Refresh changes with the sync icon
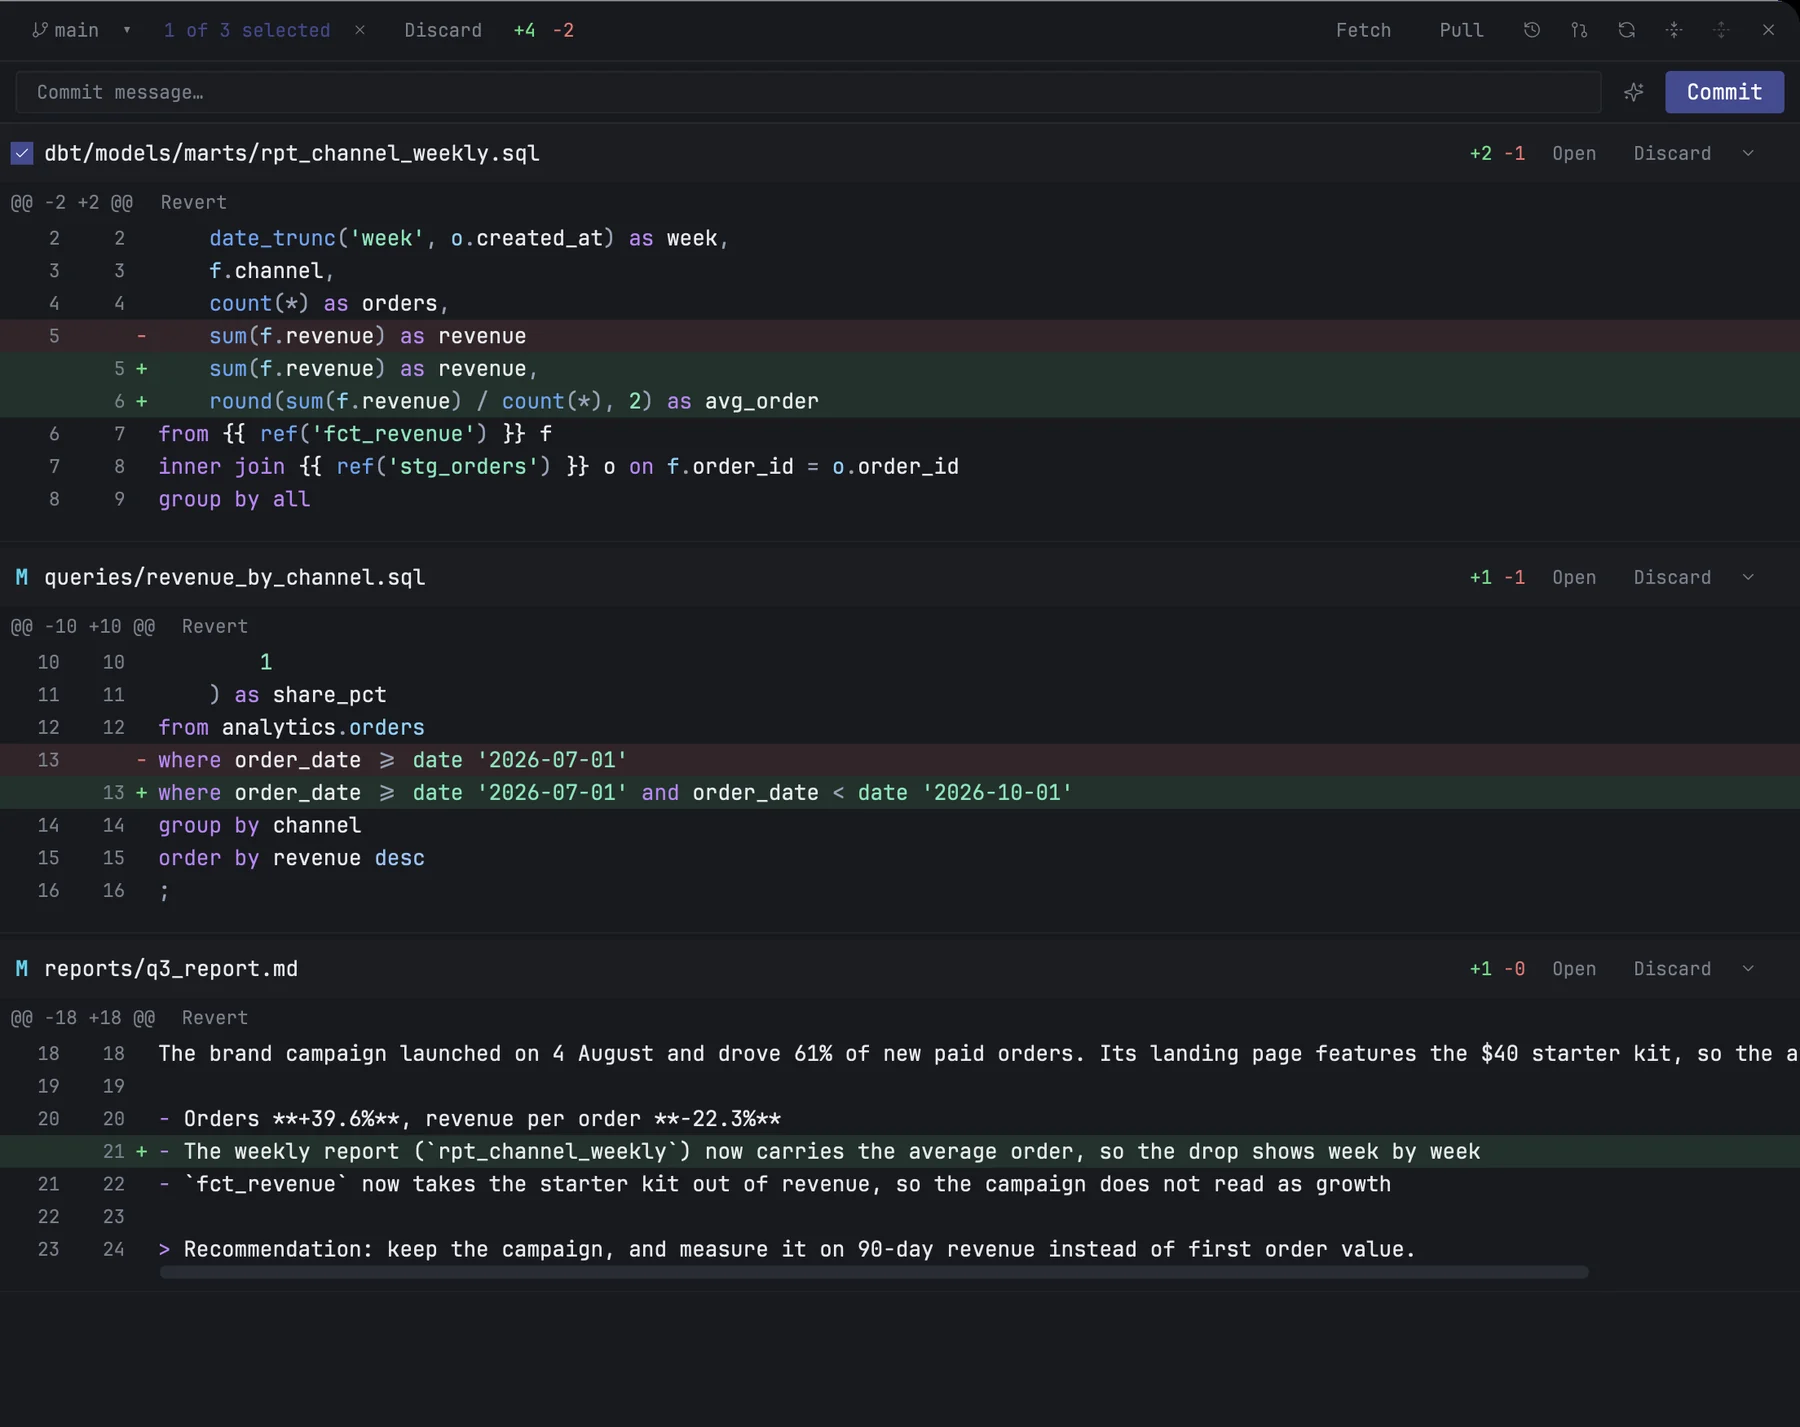 click(x=1626, y=30)
